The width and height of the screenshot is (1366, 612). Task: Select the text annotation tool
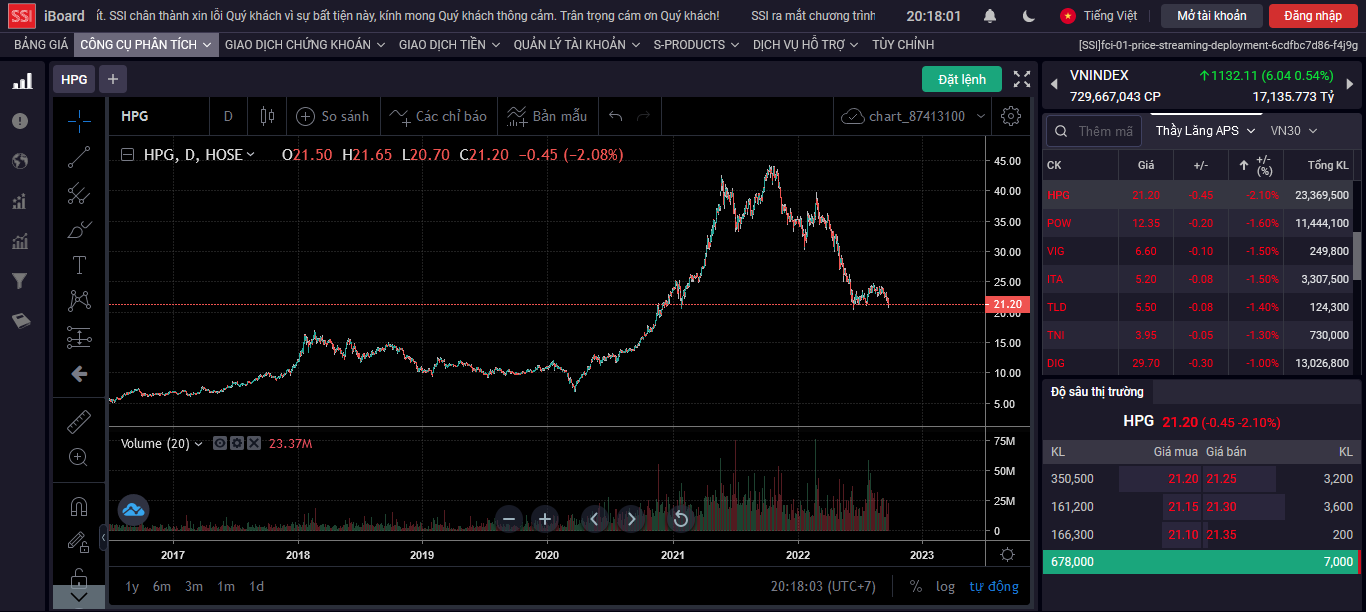[x=79, y=265]
